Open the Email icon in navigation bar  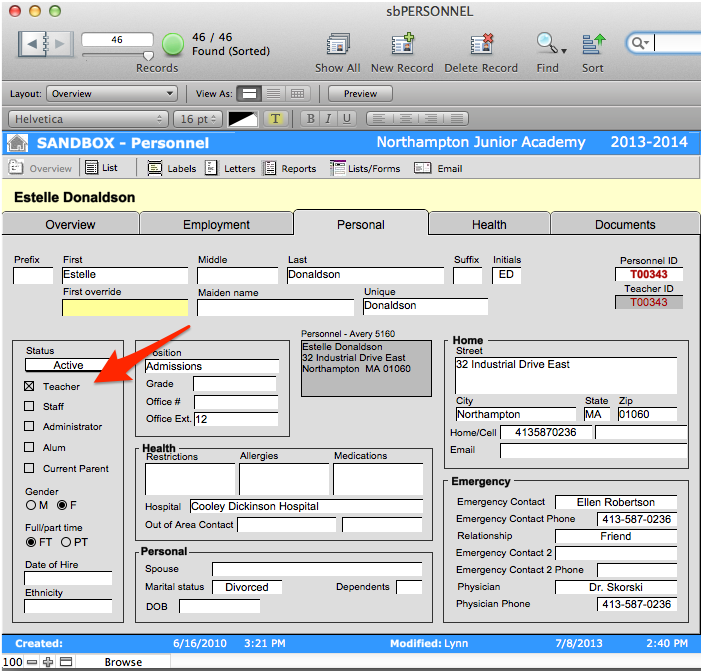coord(426,168)
